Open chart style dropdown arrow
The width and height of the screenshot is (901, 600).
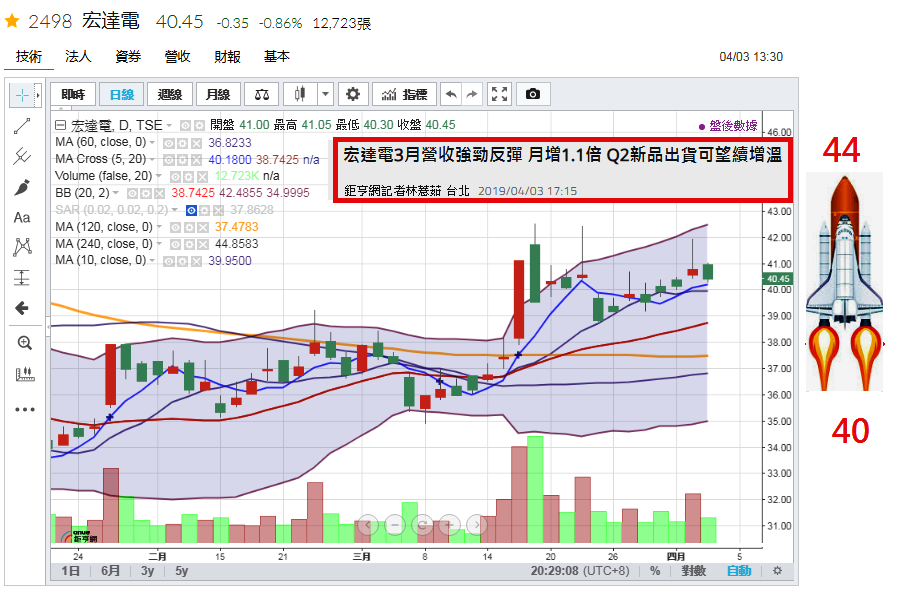pyautogui.click(x=325, y=94)
